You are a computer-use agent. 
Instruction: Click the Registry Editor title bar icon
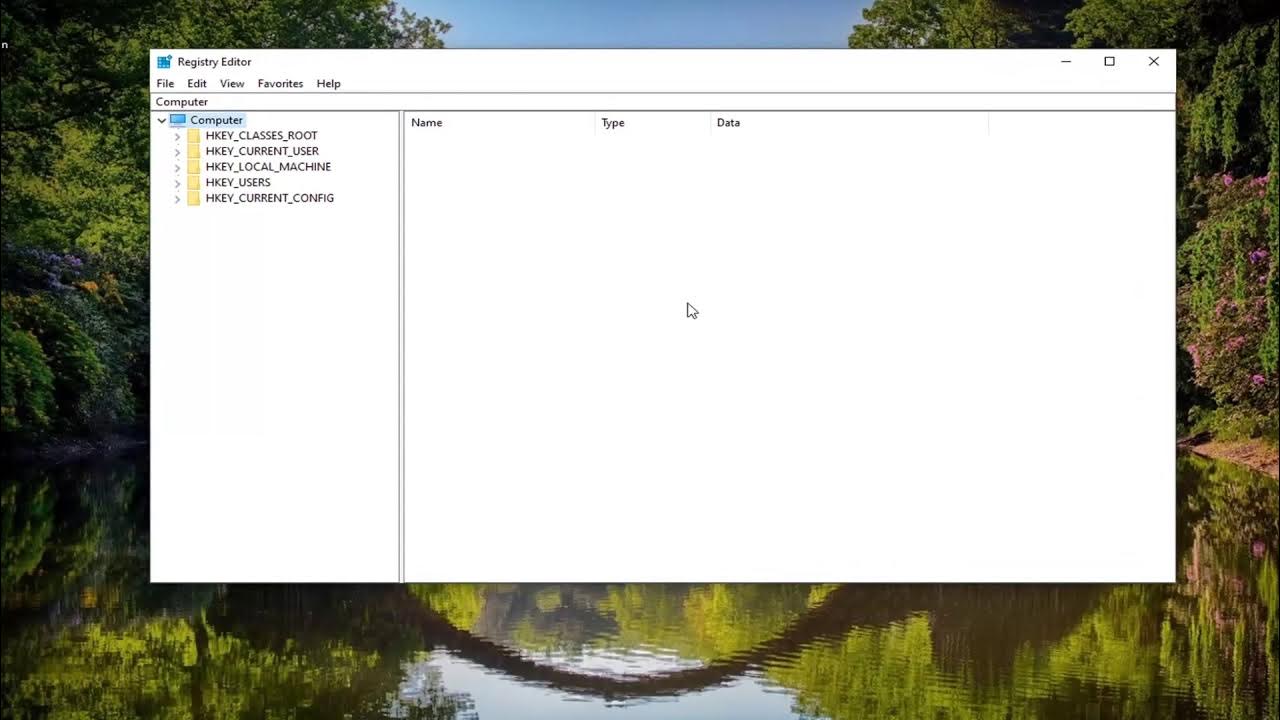pyautogui.click(x=164, y=62)
